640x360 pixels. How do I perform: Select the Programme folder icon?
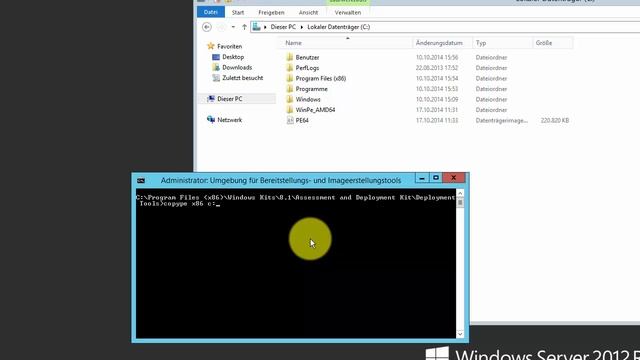(x=290, y=89)
